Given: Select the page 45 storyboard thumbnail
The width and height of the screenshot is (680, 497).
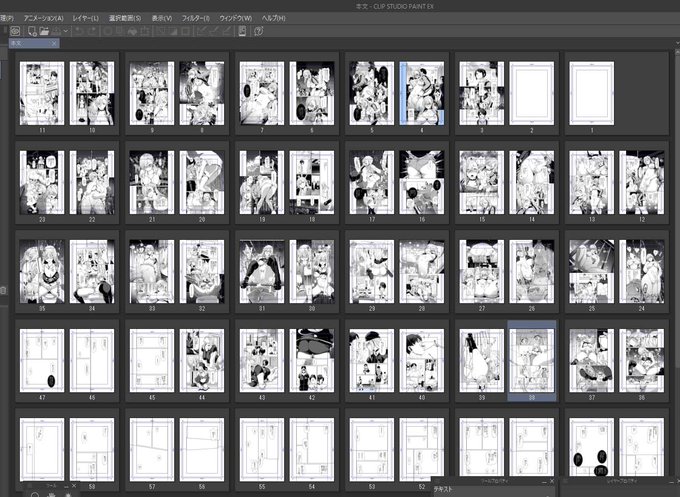Looking at the screenshot, I should click(x=152, y=360).
